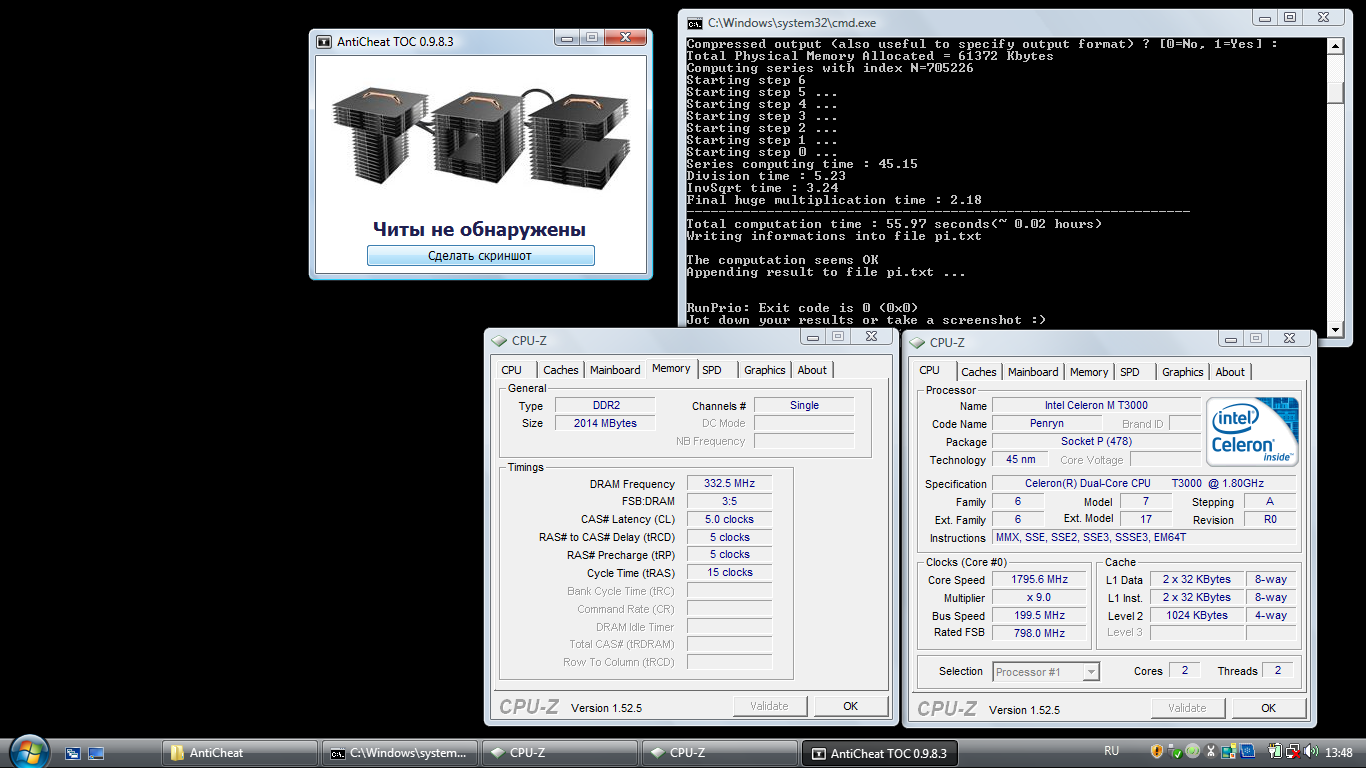Open Mainboard tab in Processor CPU-Z window
The image size is (1366, 768).
(x=1033, y=372)
